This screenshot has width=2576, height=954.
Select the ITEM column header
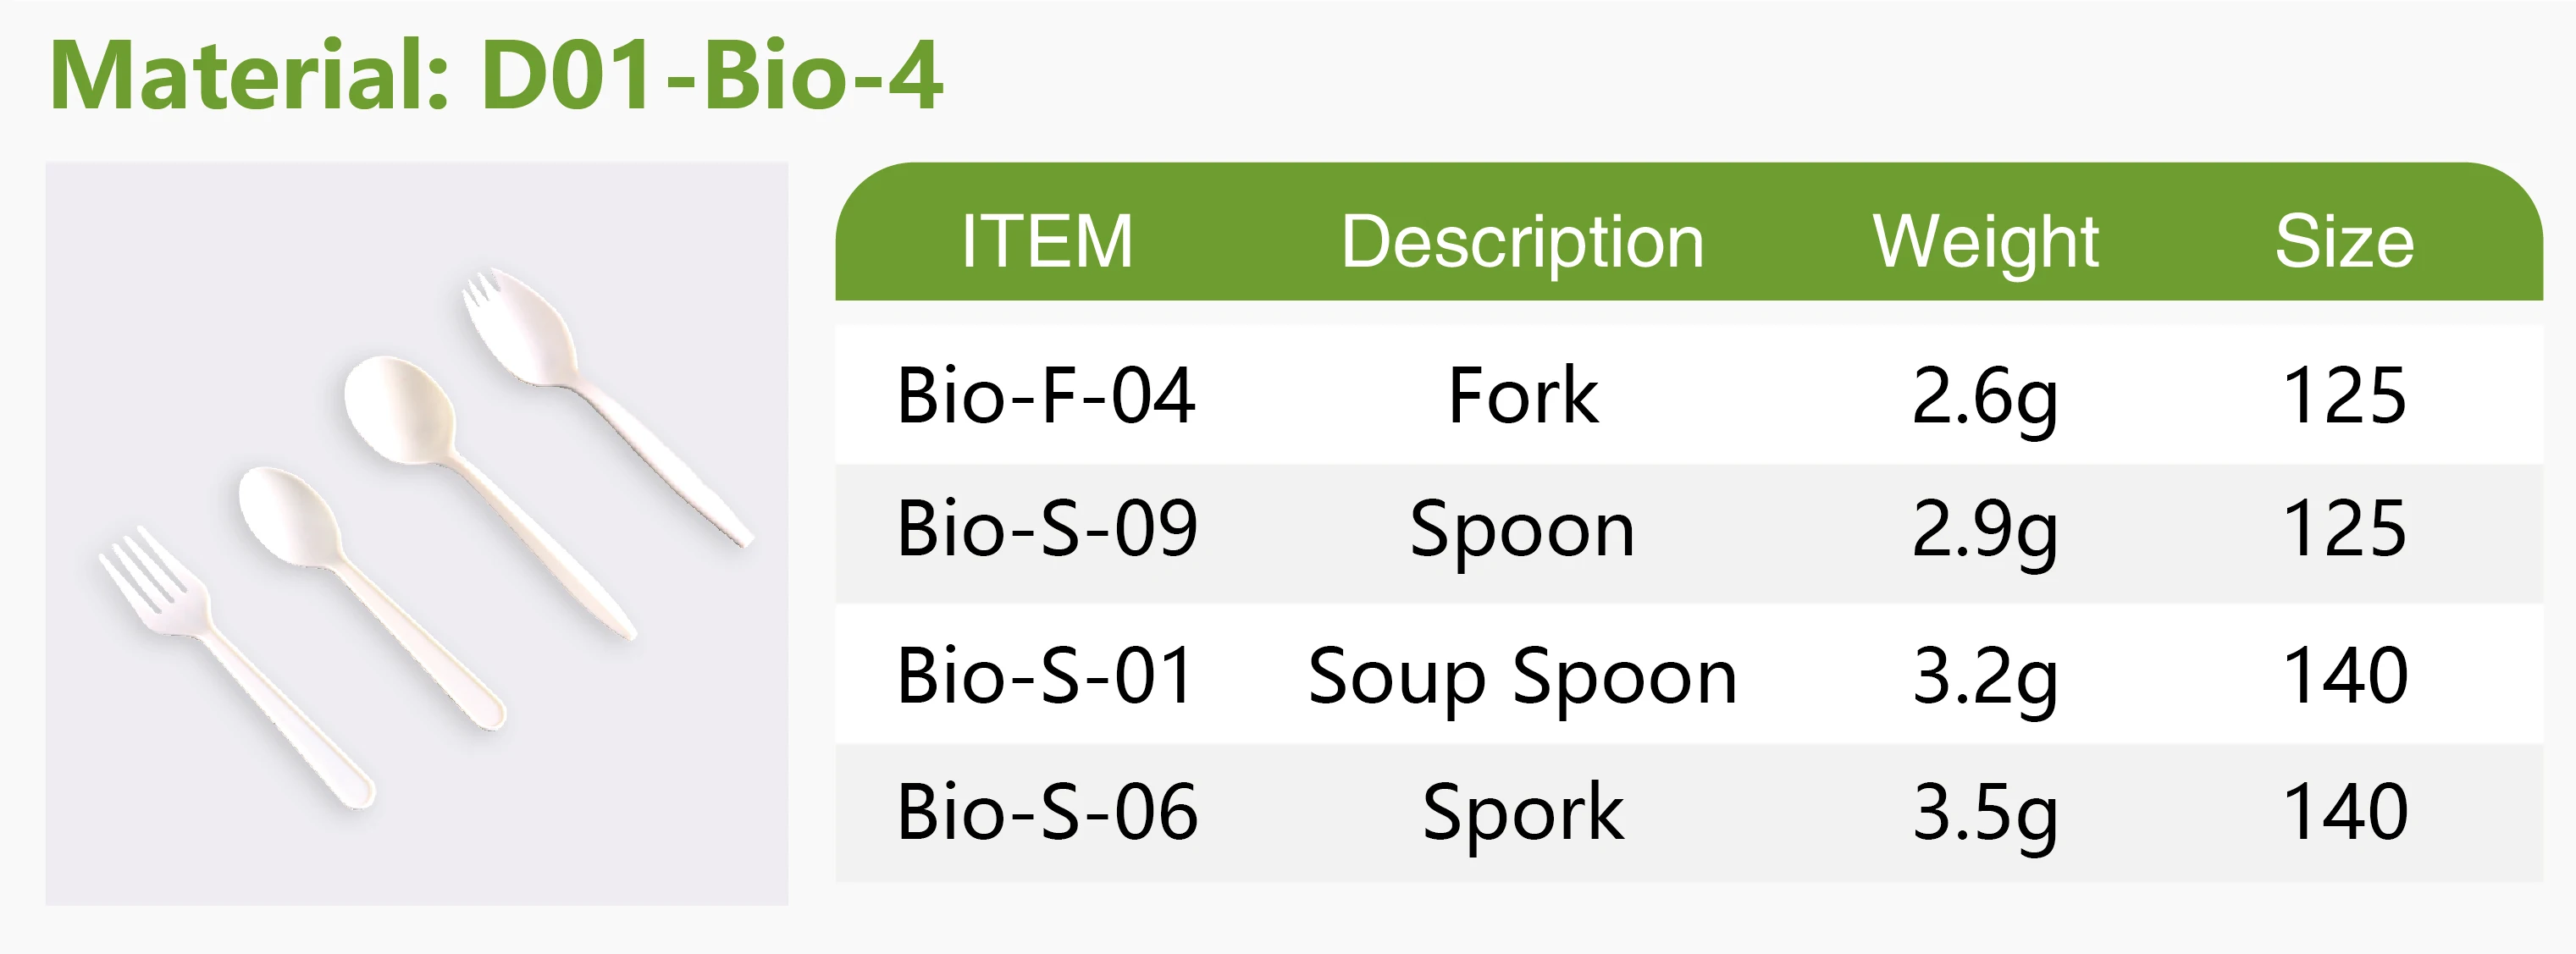[x=1046, y=242]
